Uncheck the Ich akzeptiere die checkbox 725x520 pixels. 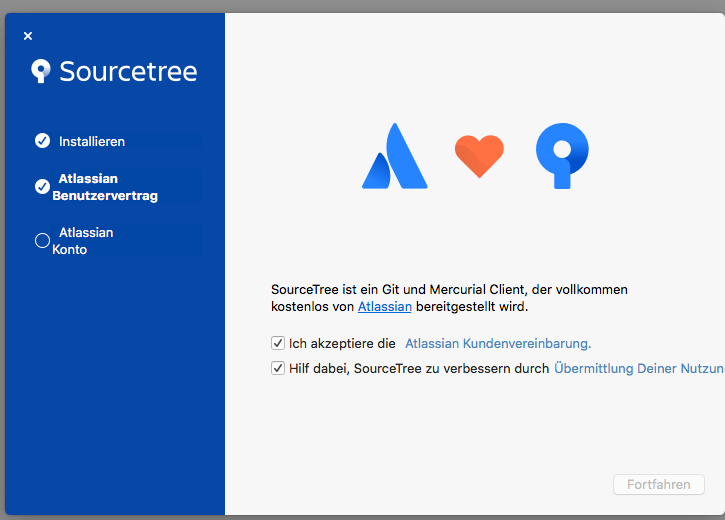tap(278, 343)
